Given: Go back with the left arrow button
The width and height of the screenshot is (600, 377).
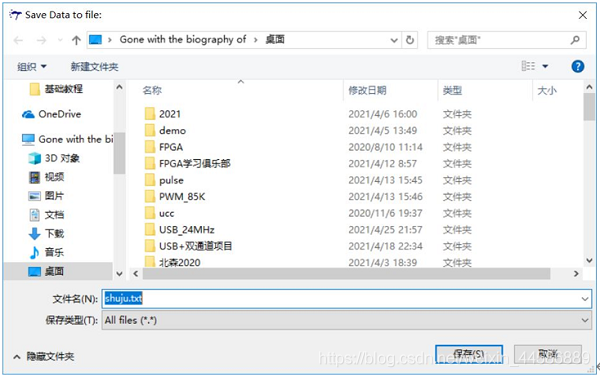Looking at the screenshot, I should click(18, 40).
